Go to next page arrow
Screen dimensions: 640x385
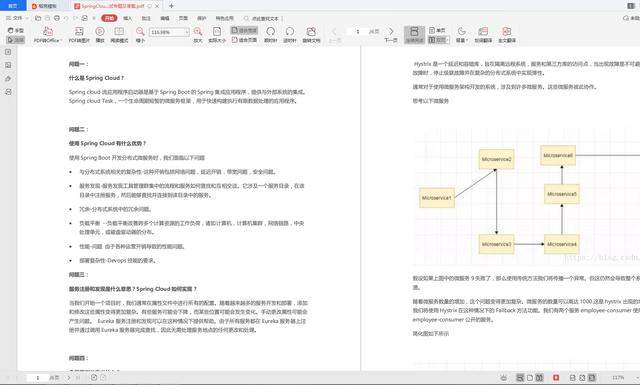(x=391, y=35)
